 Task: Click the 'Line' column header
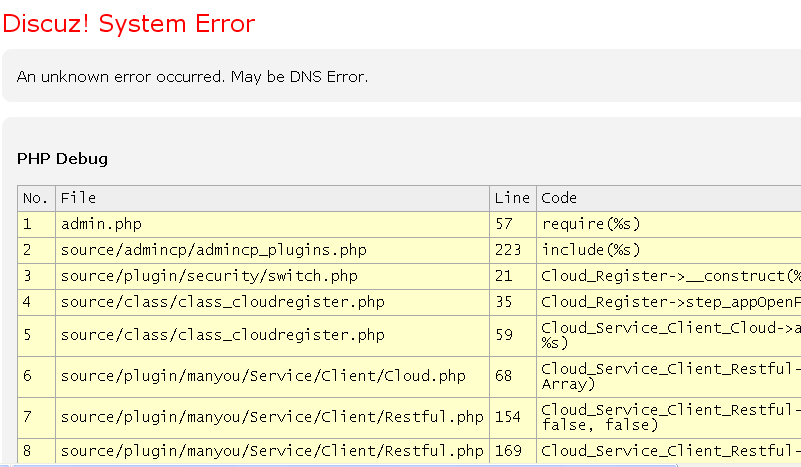512,198
